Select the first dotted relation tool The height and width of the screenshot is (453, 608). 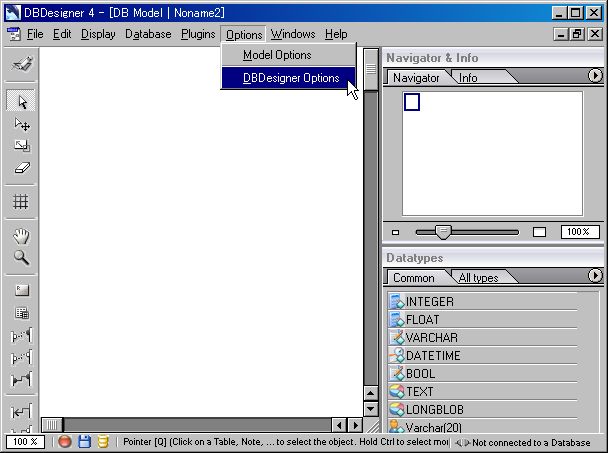pyautogui.click(x=21, y=335)
